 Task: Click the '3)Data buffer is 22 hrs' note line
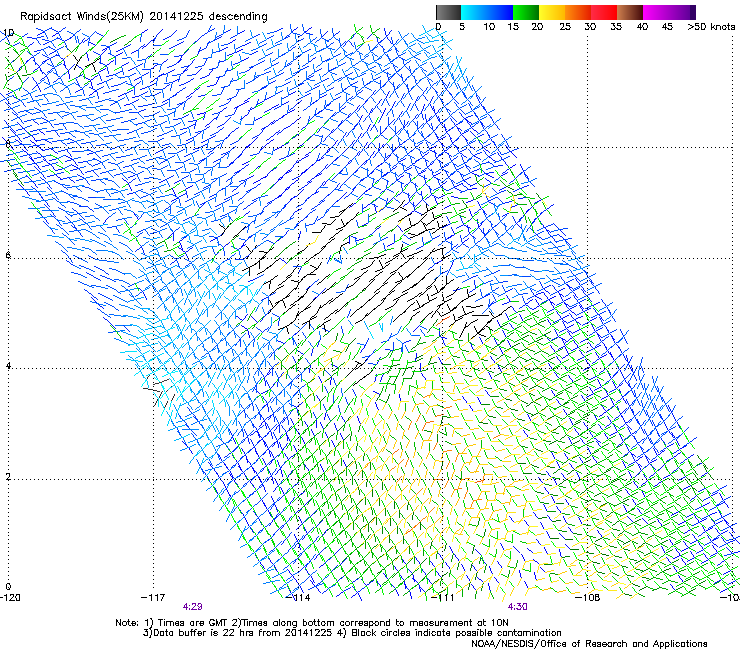[352, 633]
